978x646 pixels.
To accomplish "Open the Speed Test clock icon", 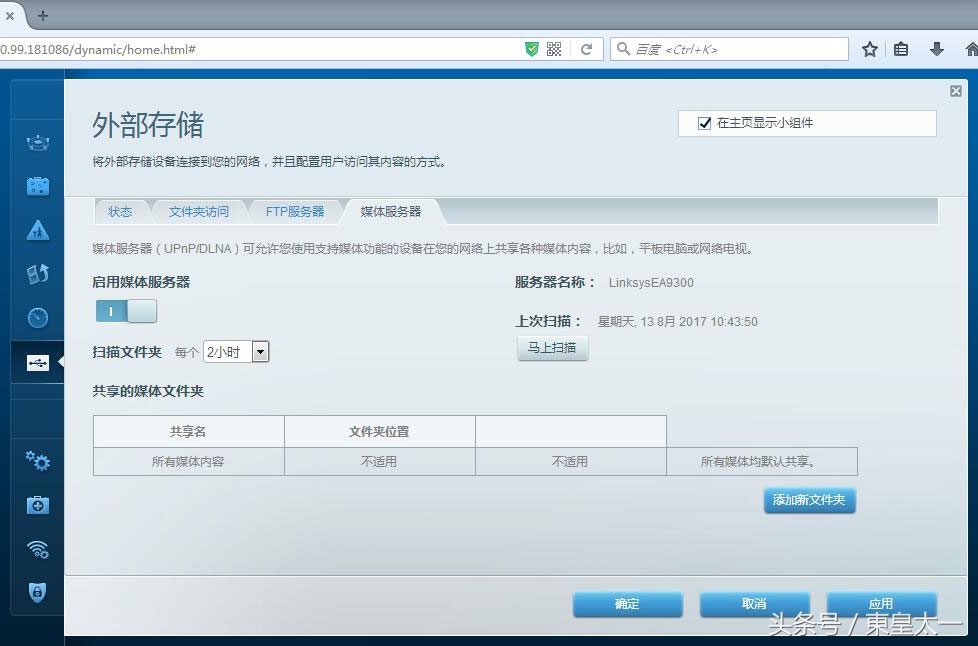I will pyautogui.click(x=37, y=318).
